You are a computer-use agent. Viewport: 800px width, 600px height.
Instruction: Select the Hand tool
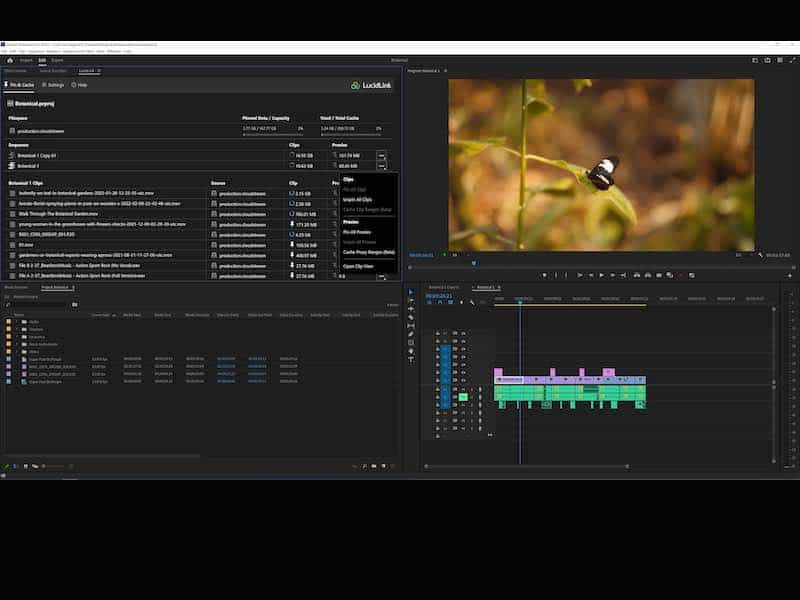(x=410, y=351)
